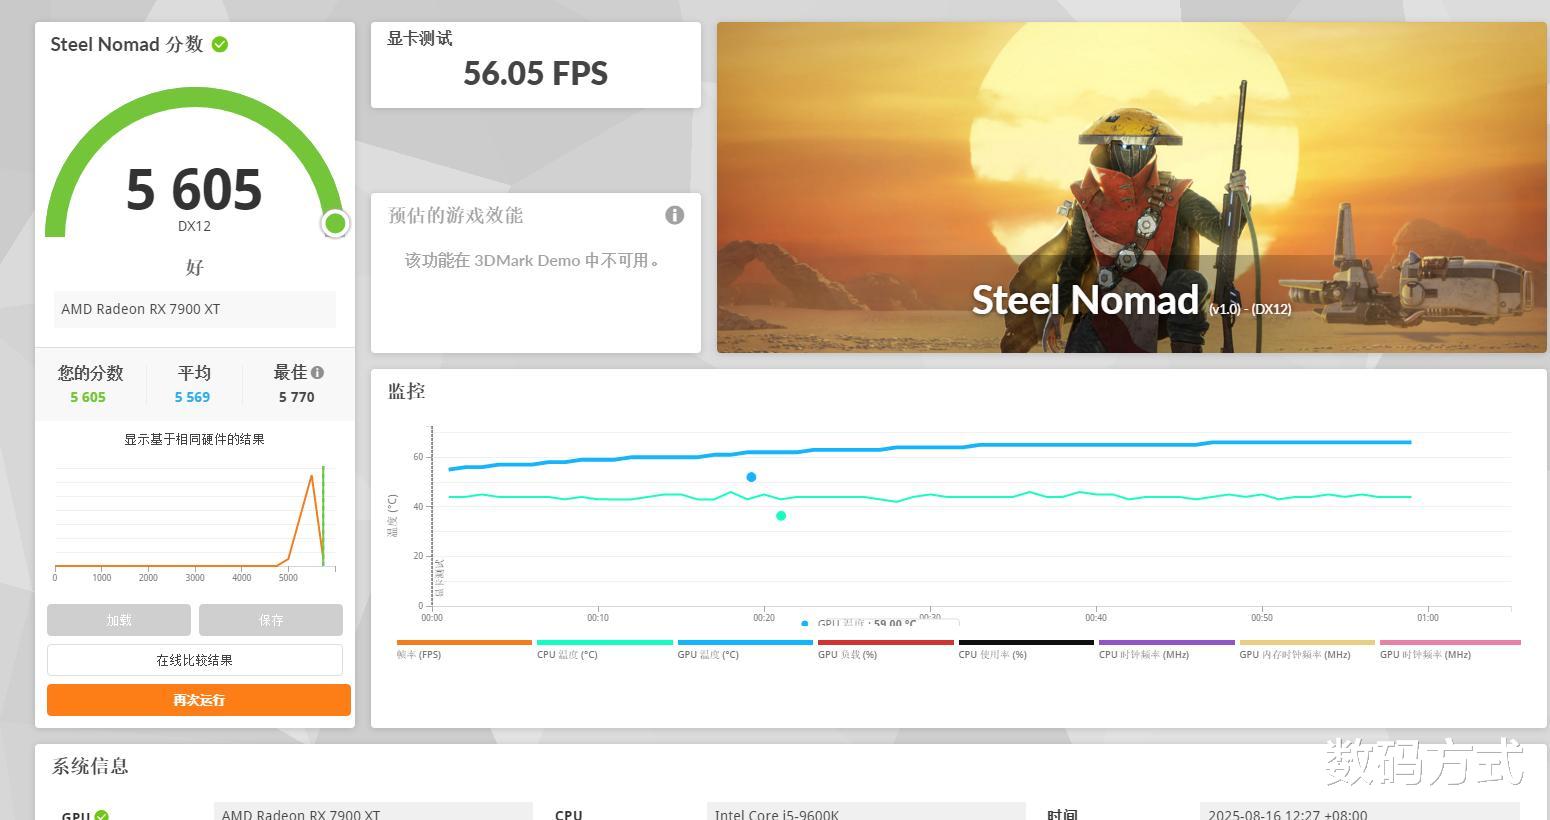1550x820 pixels.
Task: Click the green check beside the GPU label
Action: (x=102, y=816)
